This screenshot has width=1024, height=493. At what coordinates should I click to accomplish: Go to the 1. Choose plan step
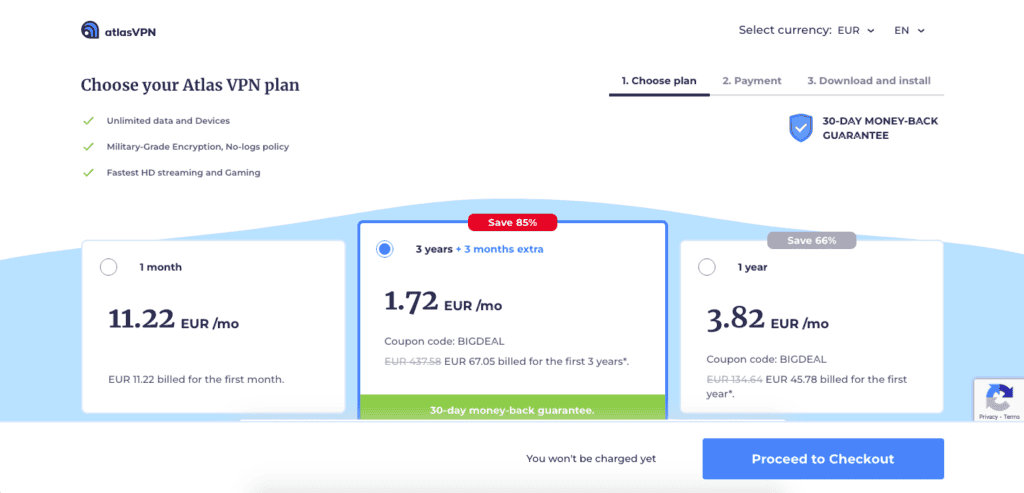click(659, 81)
